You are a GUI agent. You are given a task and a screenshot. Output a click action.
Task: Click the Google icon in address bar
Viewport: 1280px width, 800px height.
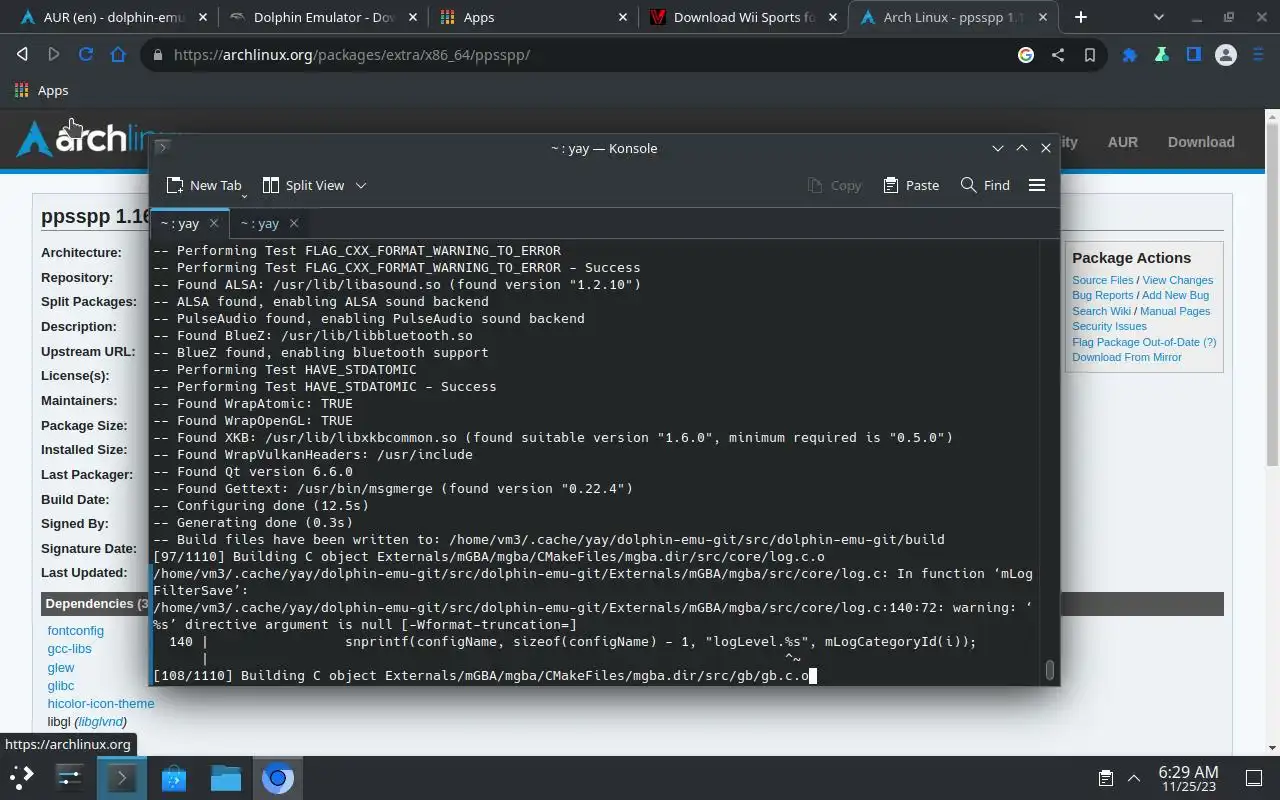[x=1026, y=55]
